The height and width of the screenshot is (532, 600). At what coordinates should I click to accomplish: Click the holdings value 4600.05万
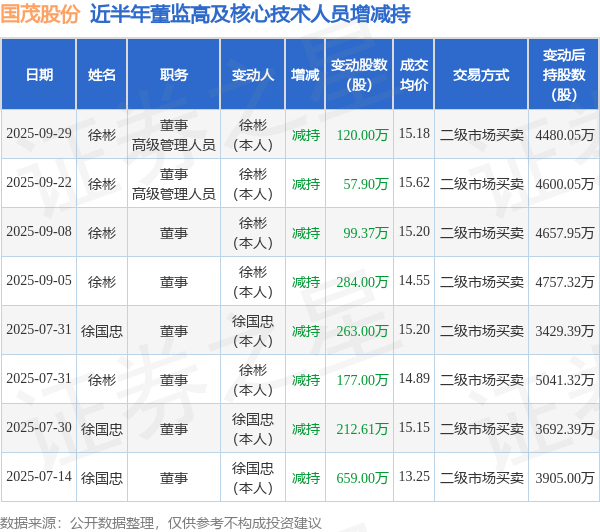tap(565, 184)
